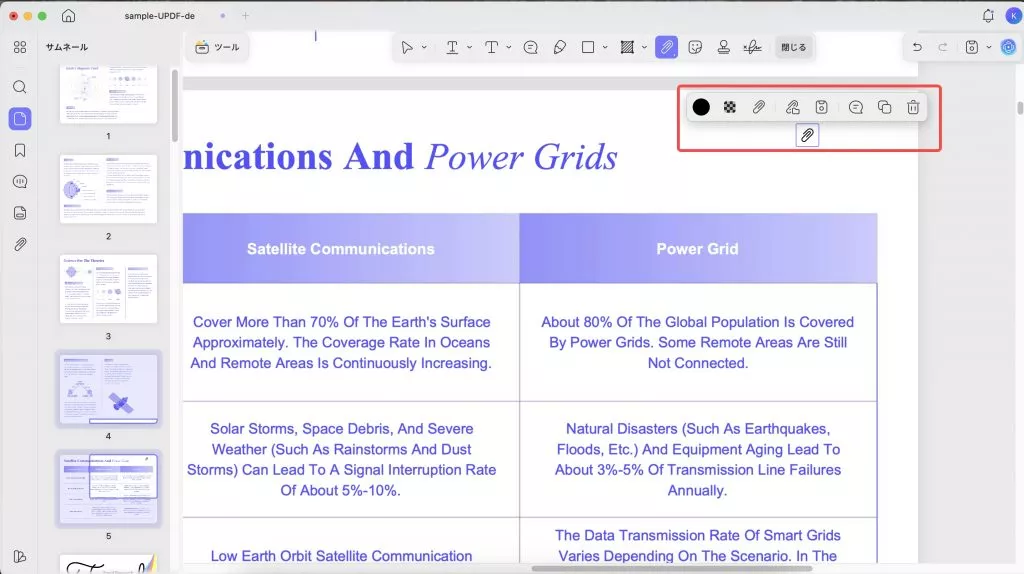Open a new tab with plus button

point(246,16)
